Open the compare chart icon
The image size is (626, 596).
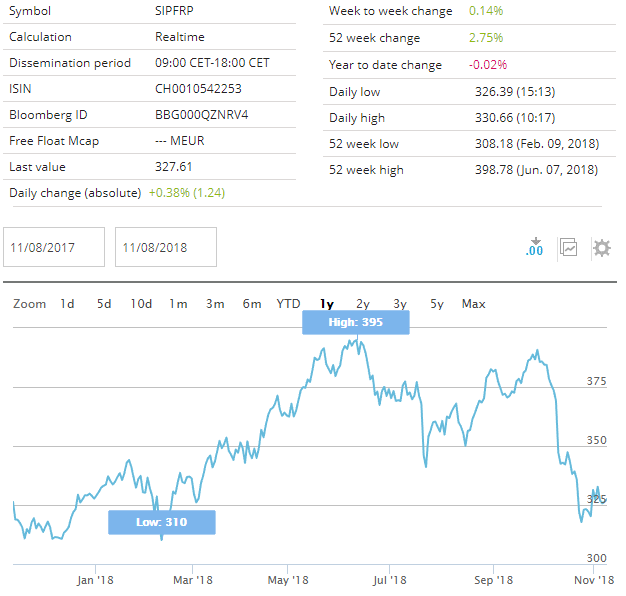pyautogui.click(x=568, y=248)
